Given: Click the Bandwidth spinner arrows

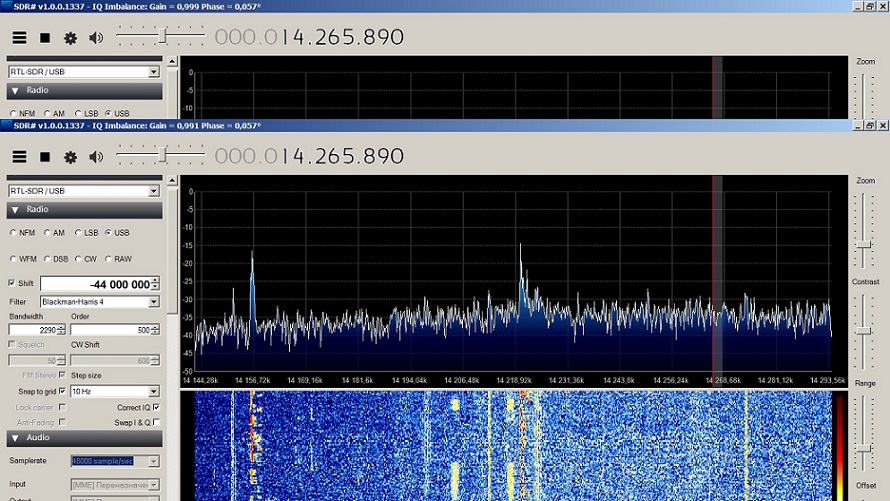Looking at the screenshot, I should 61,330.
